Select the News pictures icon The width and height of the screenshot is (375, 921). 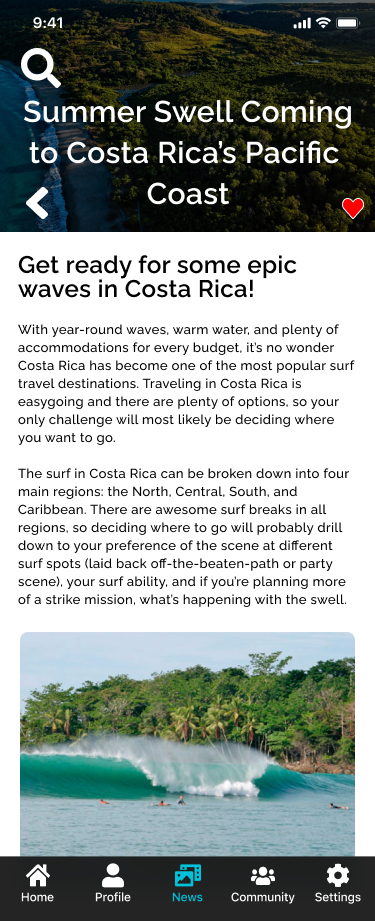pos(188,875)
